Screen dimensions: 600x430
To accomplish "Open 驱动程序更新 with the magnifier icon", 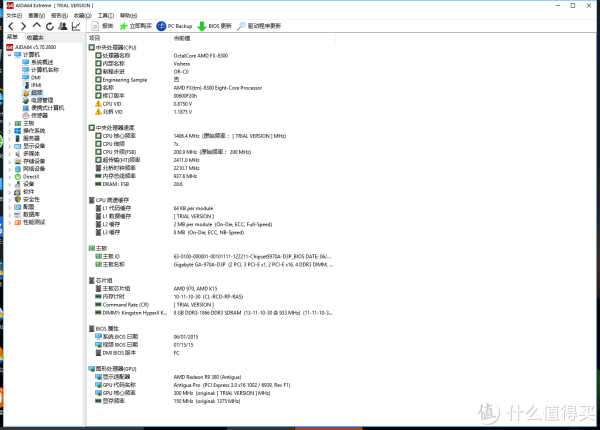I will pos(259,26).
